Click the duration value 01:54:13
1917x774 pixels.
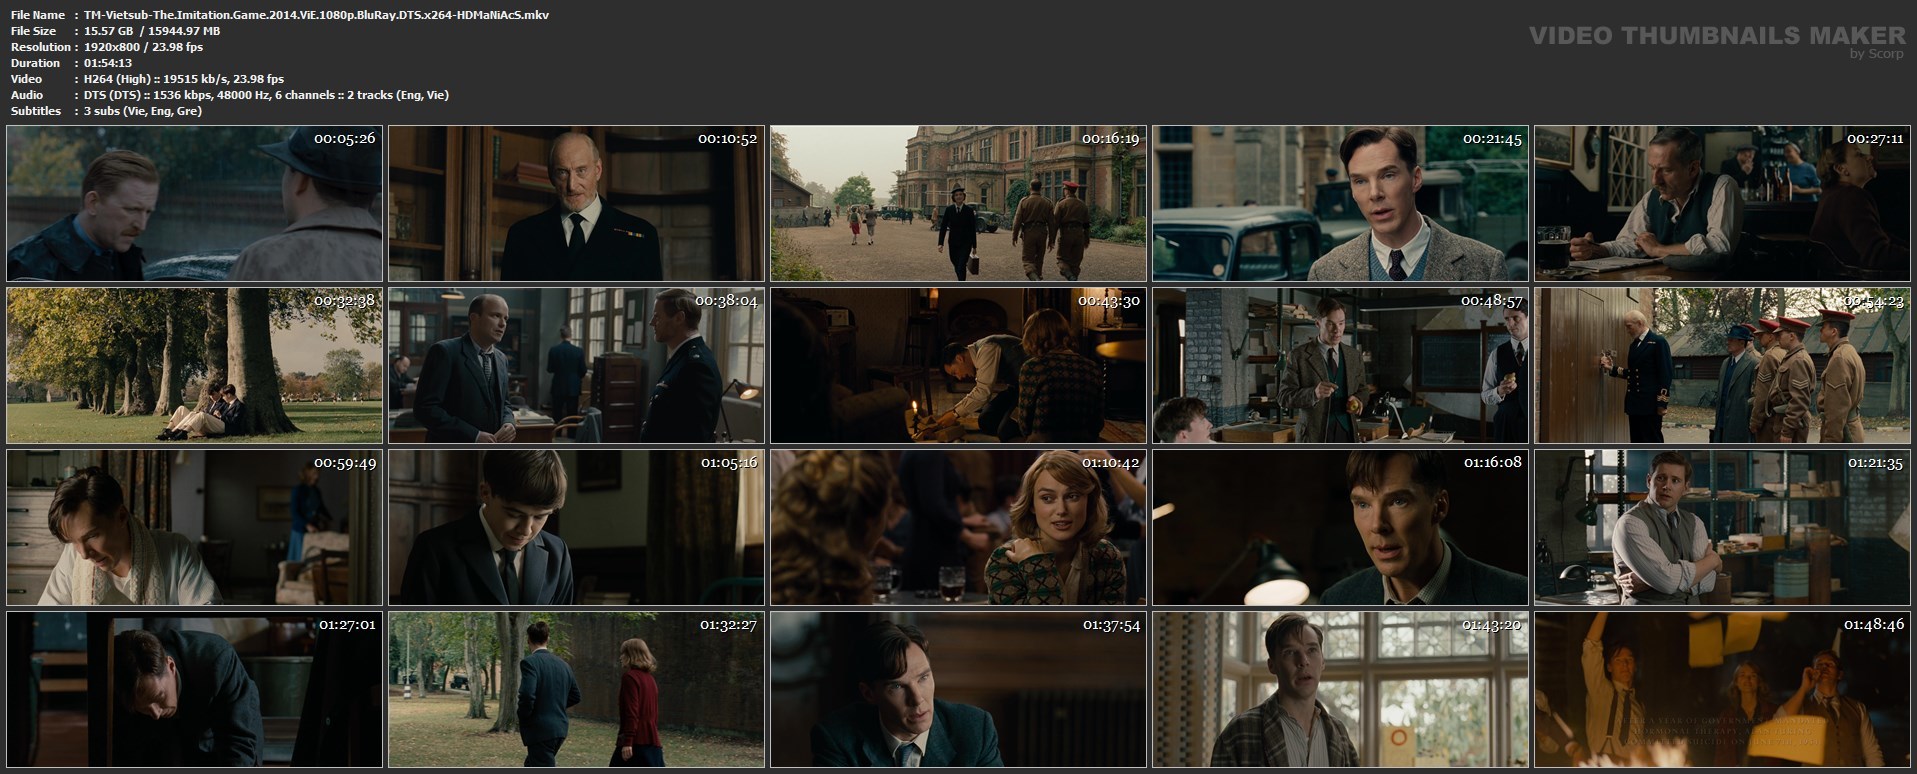pos(108,63)
